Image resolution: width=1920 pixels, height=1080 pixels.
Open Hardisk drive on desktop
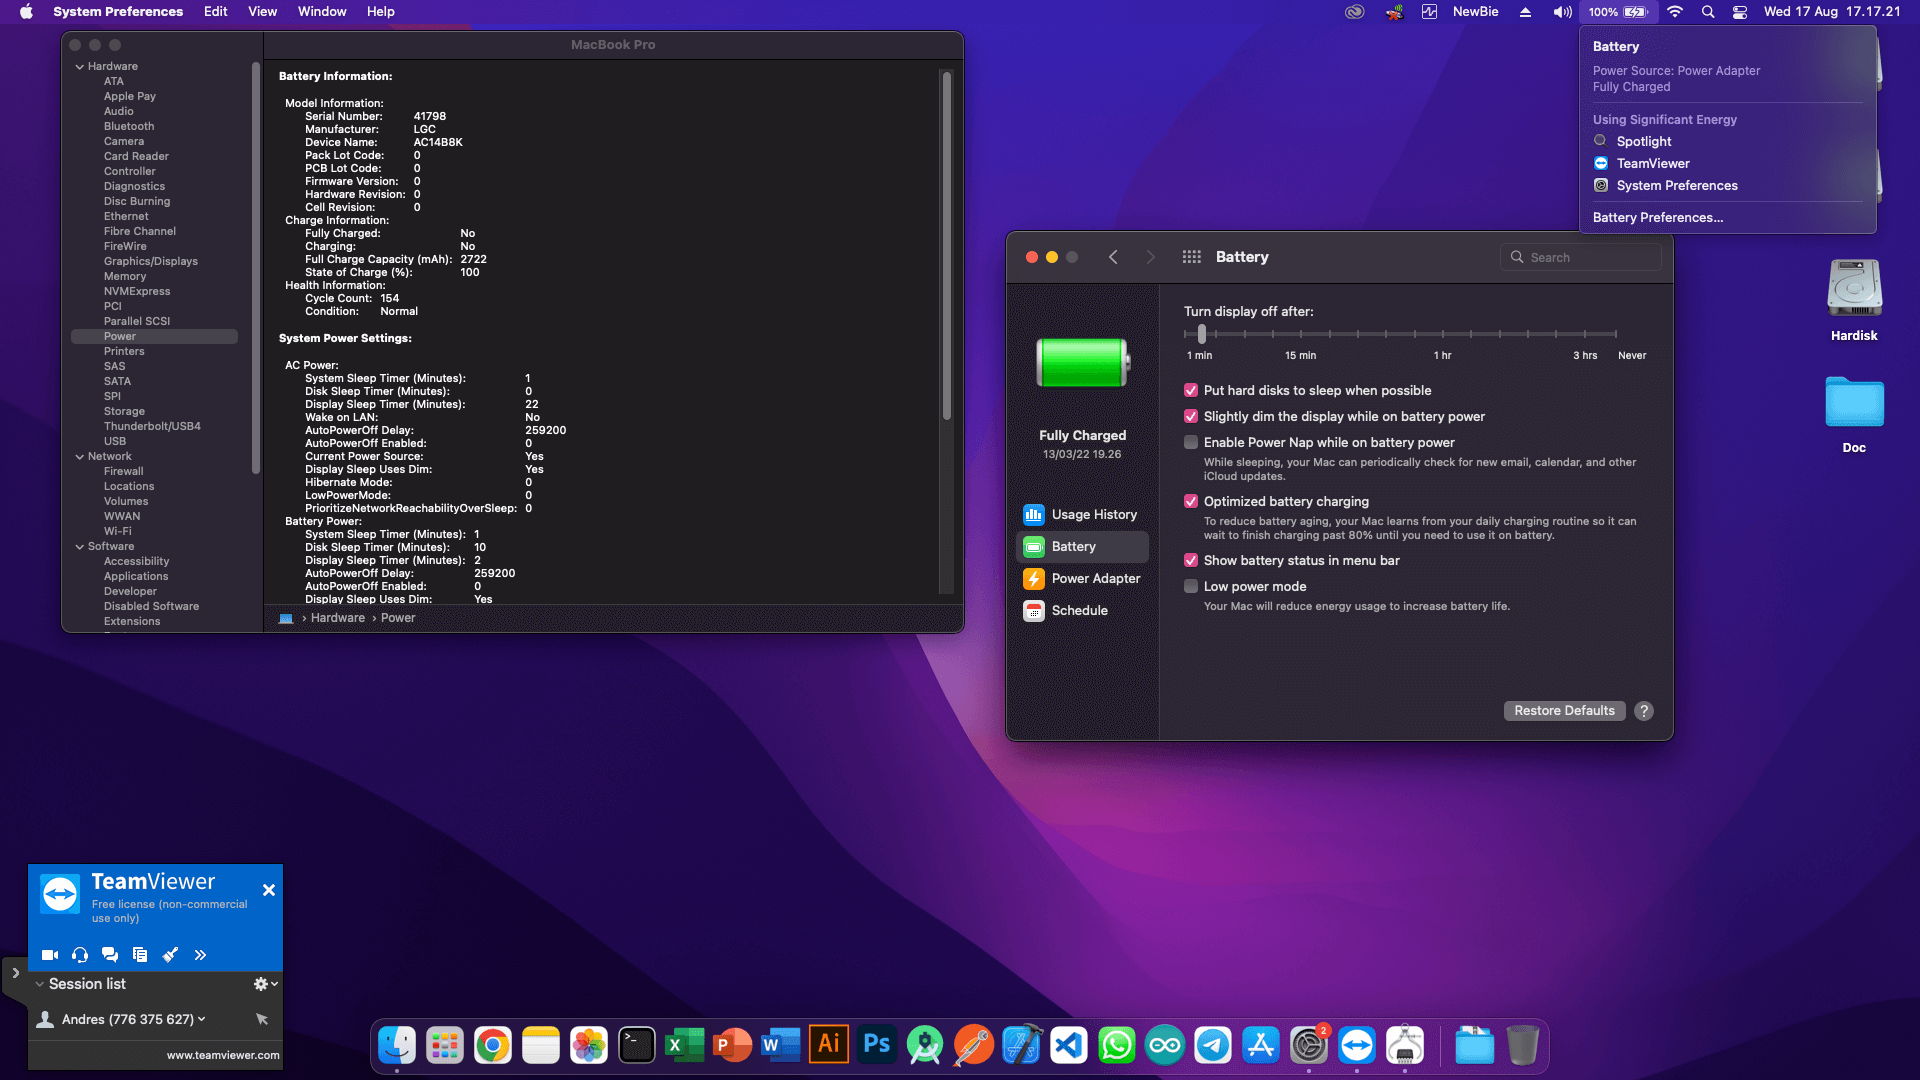[x=1854, y=300]
